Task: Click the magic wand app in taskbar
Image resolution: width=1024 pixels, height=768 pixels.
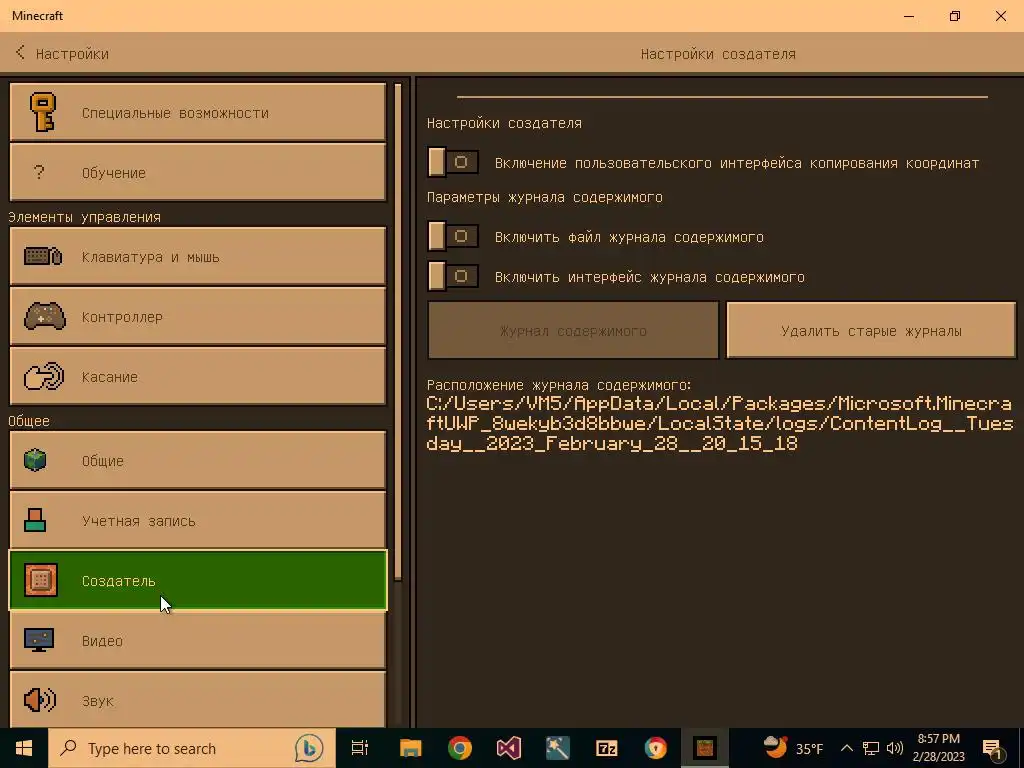Action: coord(558,748)
